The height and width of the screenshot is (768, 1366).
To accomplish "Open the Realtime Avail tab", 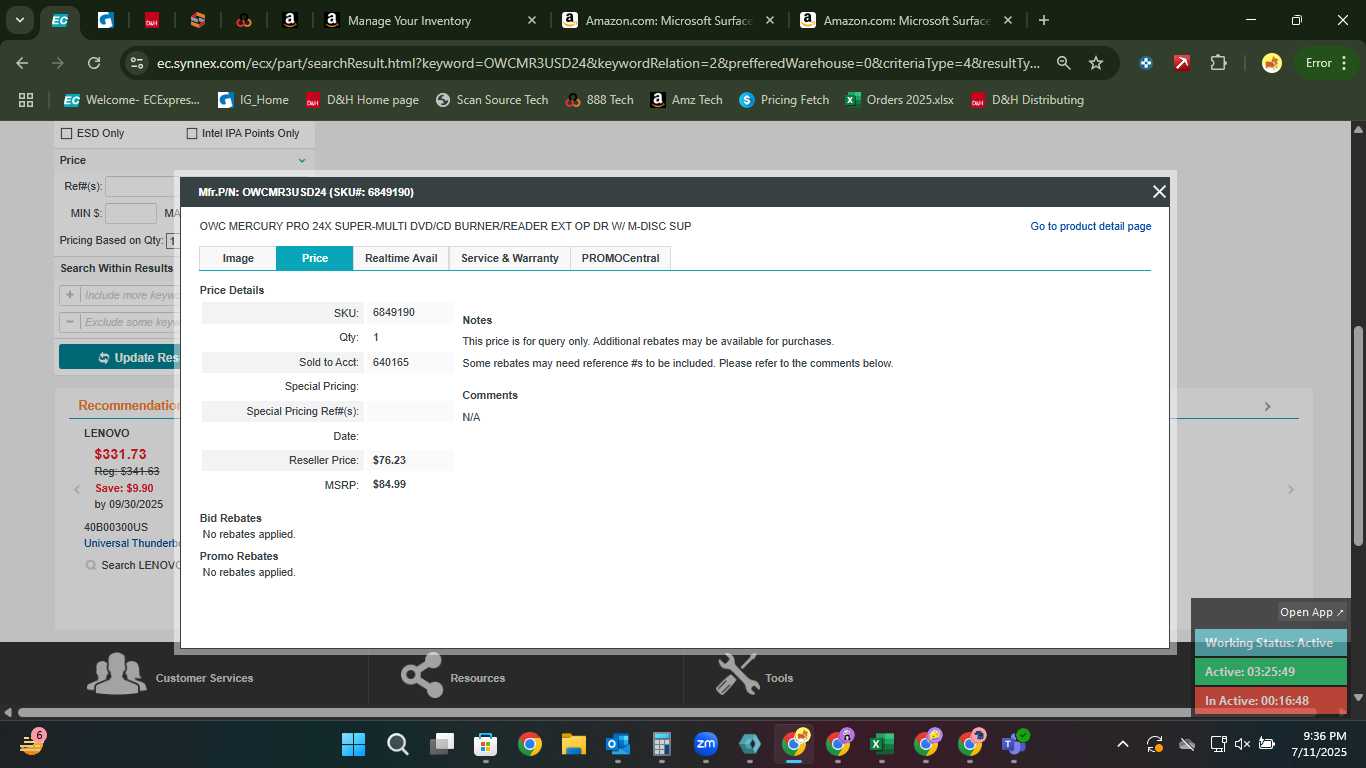I will 401,258.
